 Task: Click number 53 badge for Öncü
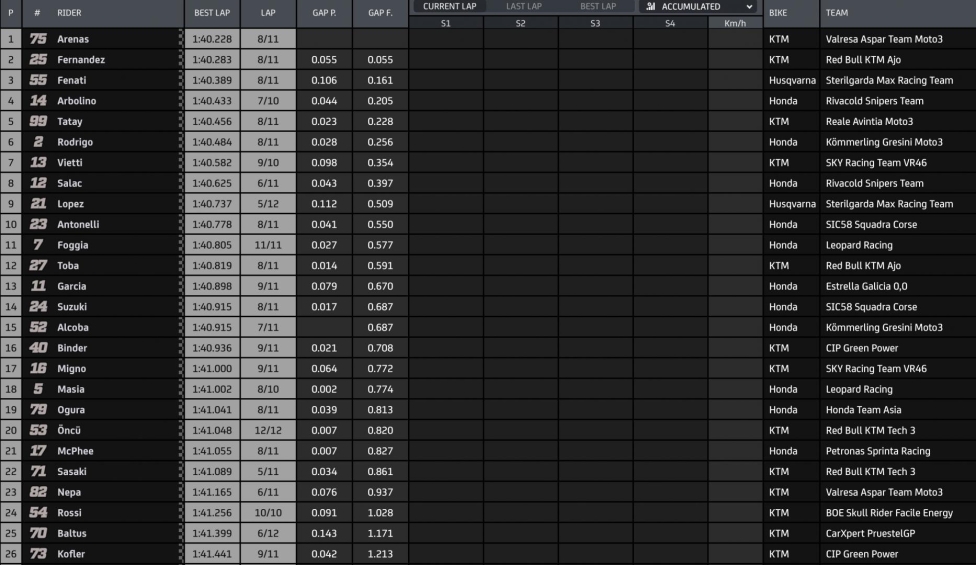pyautogui.click(x=38, y=430)
